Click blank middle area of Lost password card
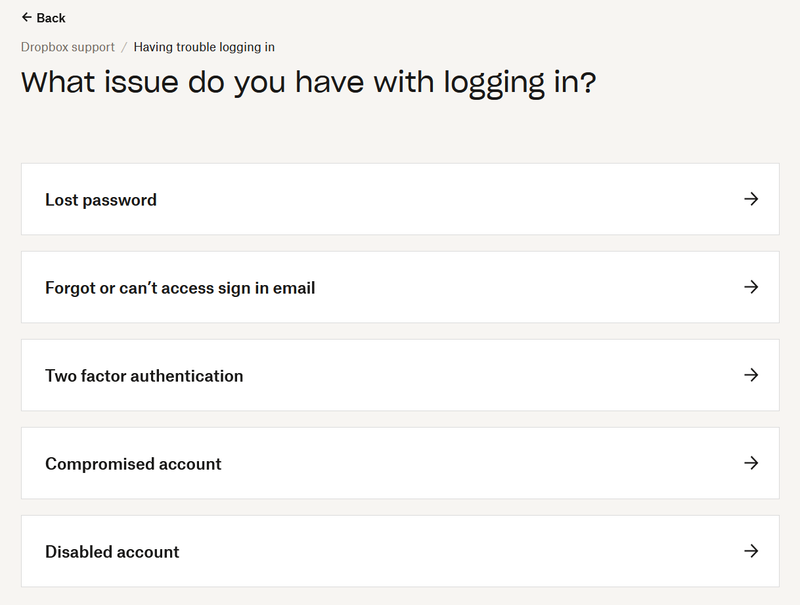The height and width of the screenshot is (605, 800). (x=450, y=200)
